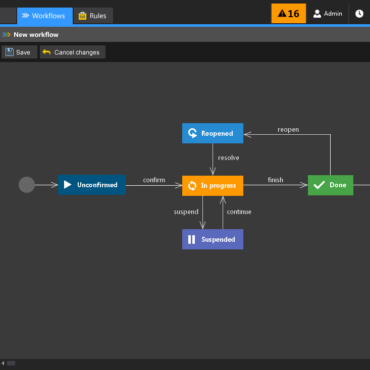Click the play icon on Unconfirmed

coord(68,185)
